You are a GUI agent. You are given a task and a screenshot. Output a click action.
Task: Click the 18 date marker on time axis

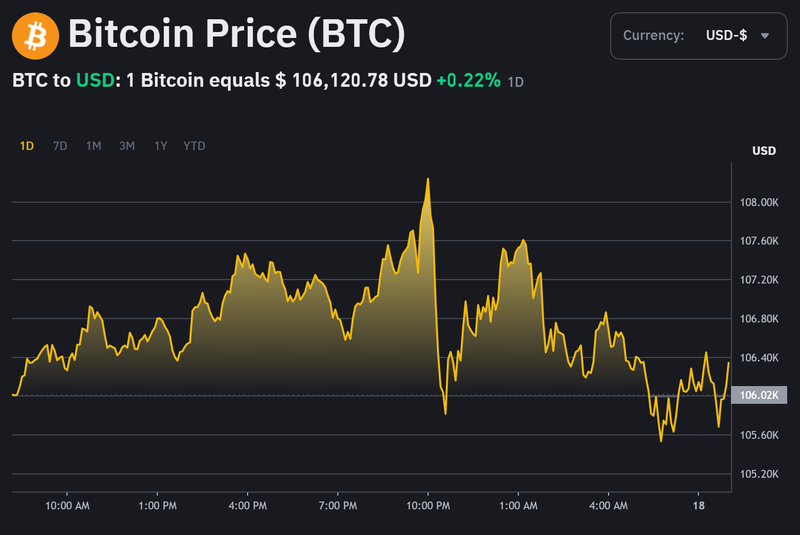point(698,507)
